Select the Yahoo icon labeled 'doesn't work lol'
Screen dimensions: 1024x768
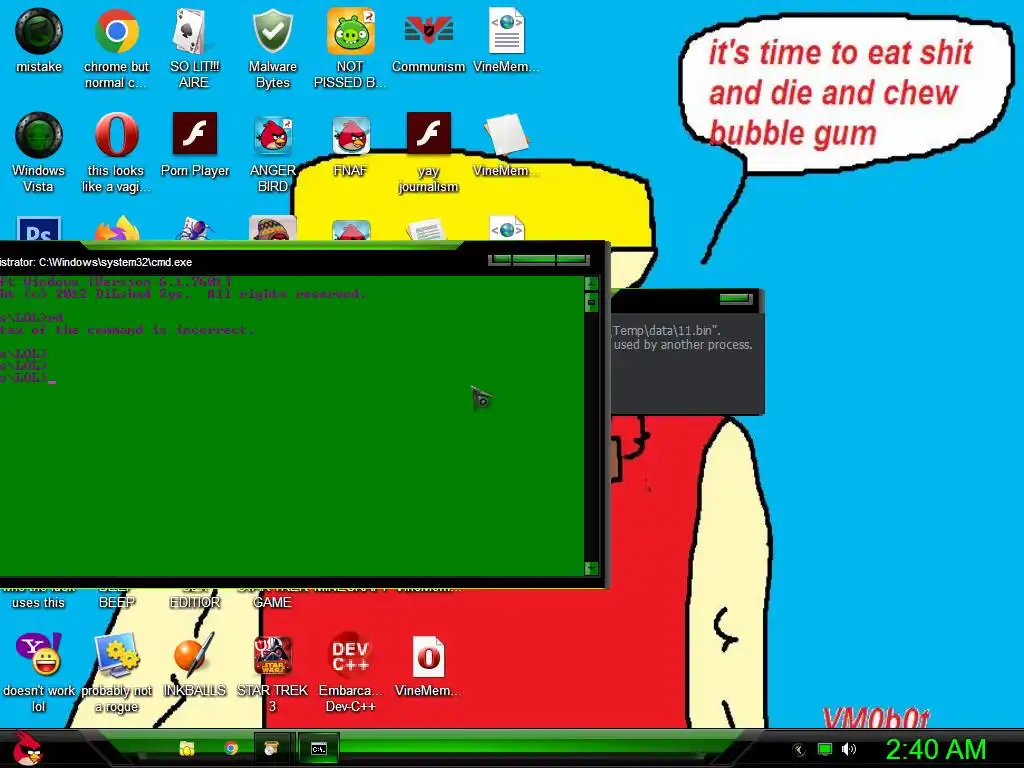click(39, 672)
